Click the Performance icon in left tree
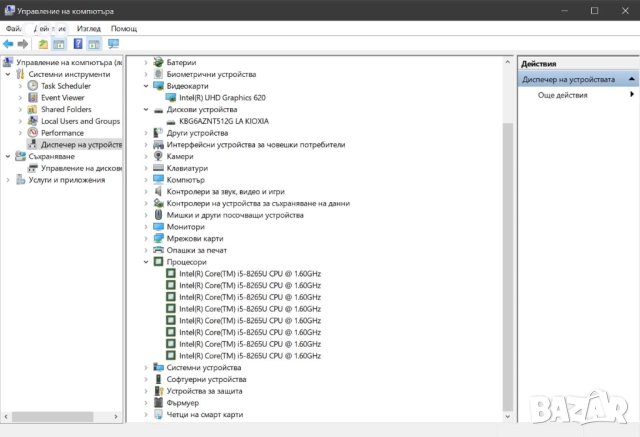Image resolution: width=640 pixels, height=437 pixels. click(33, 132)
